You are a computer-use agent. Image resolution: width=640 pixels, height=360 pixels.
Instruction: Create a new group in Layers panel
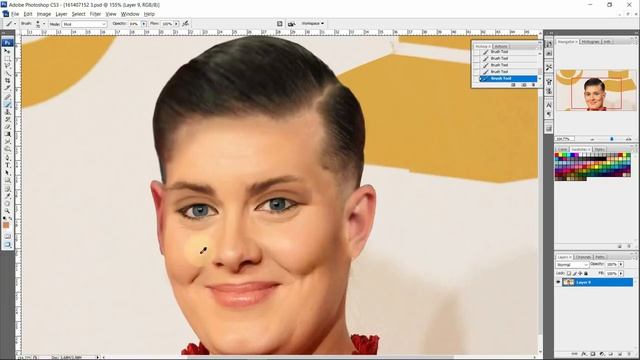click(611, 353)
